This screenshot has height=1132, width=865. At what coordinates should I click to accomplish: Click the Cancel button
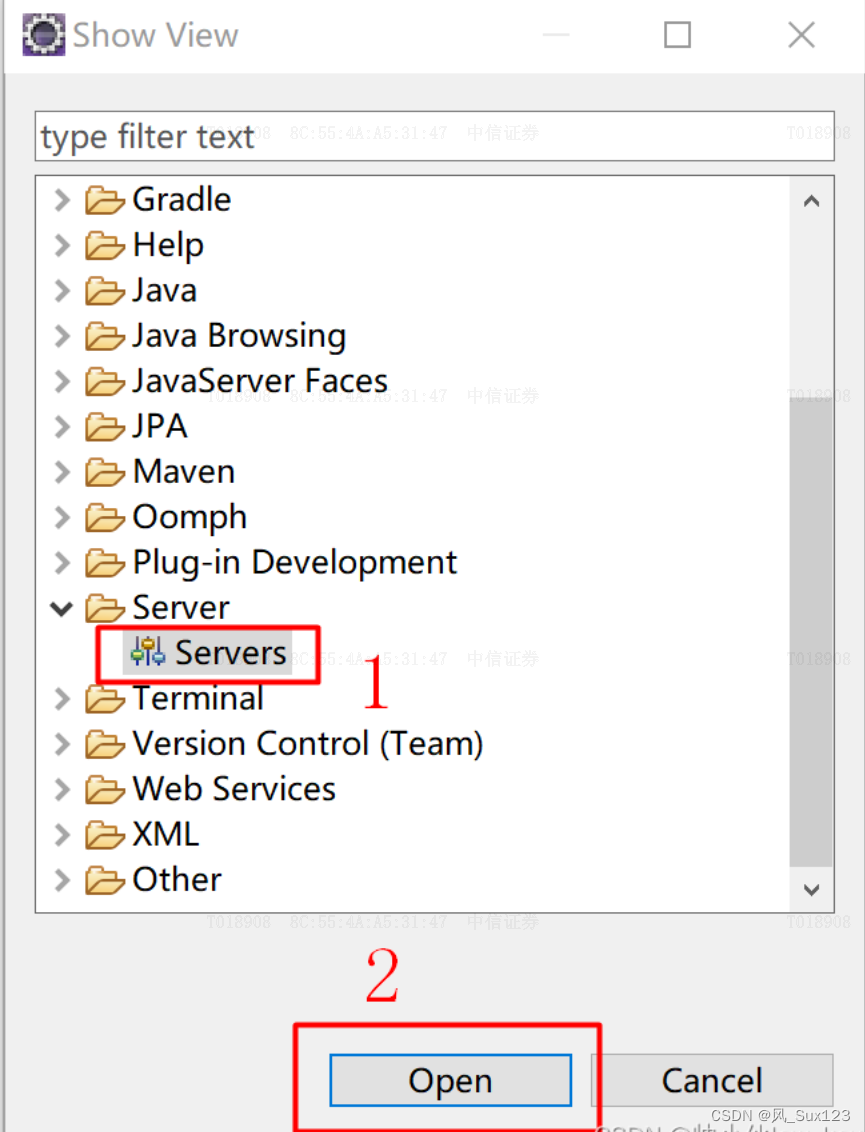(712, 1080)
